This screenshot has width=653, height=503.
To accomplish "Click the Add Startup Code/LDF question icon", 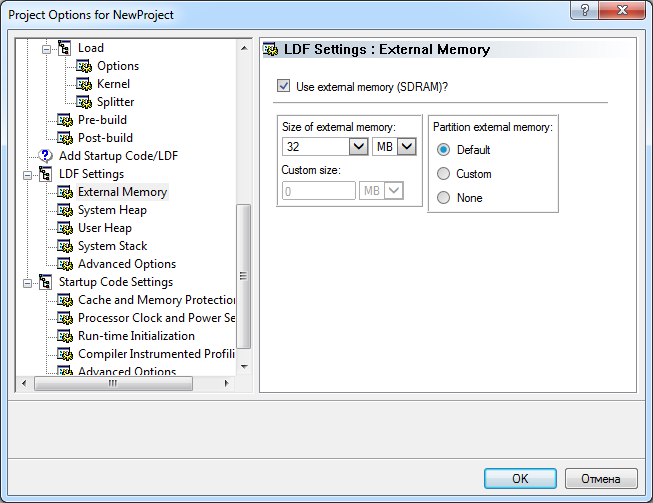I will 46,156.
